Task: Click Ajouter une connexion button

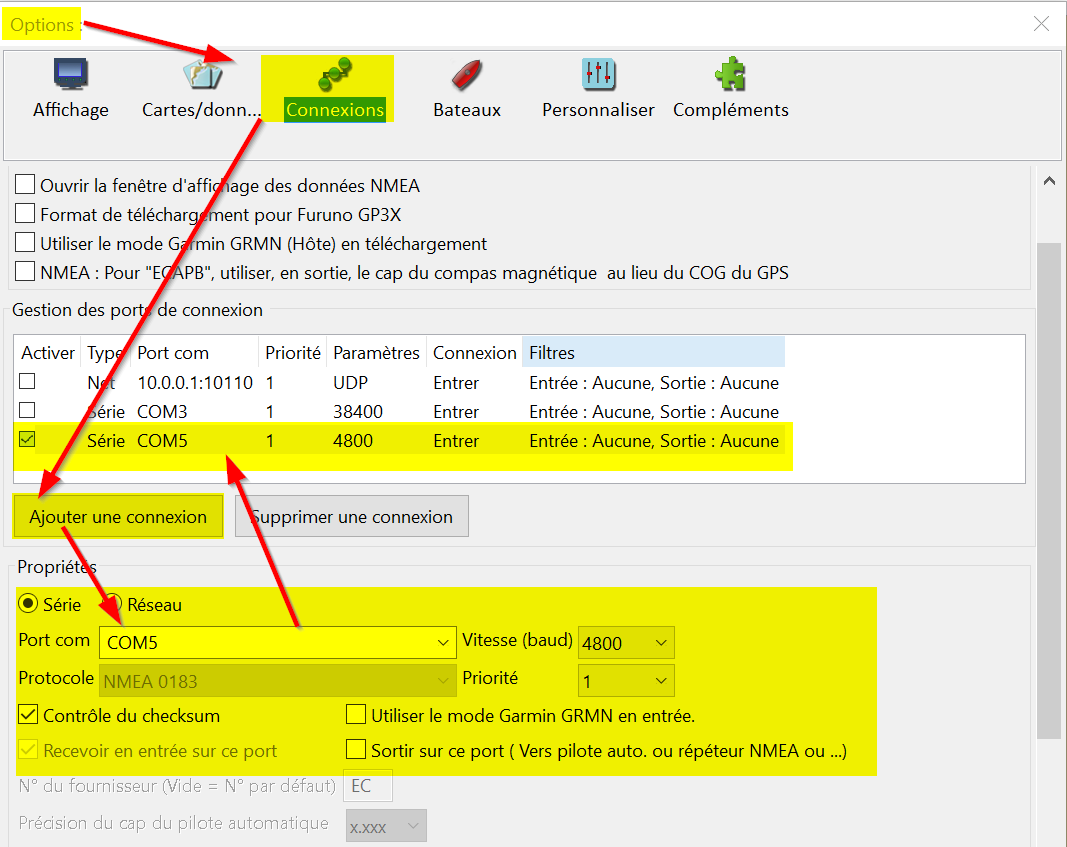Action: pos(118,516)
